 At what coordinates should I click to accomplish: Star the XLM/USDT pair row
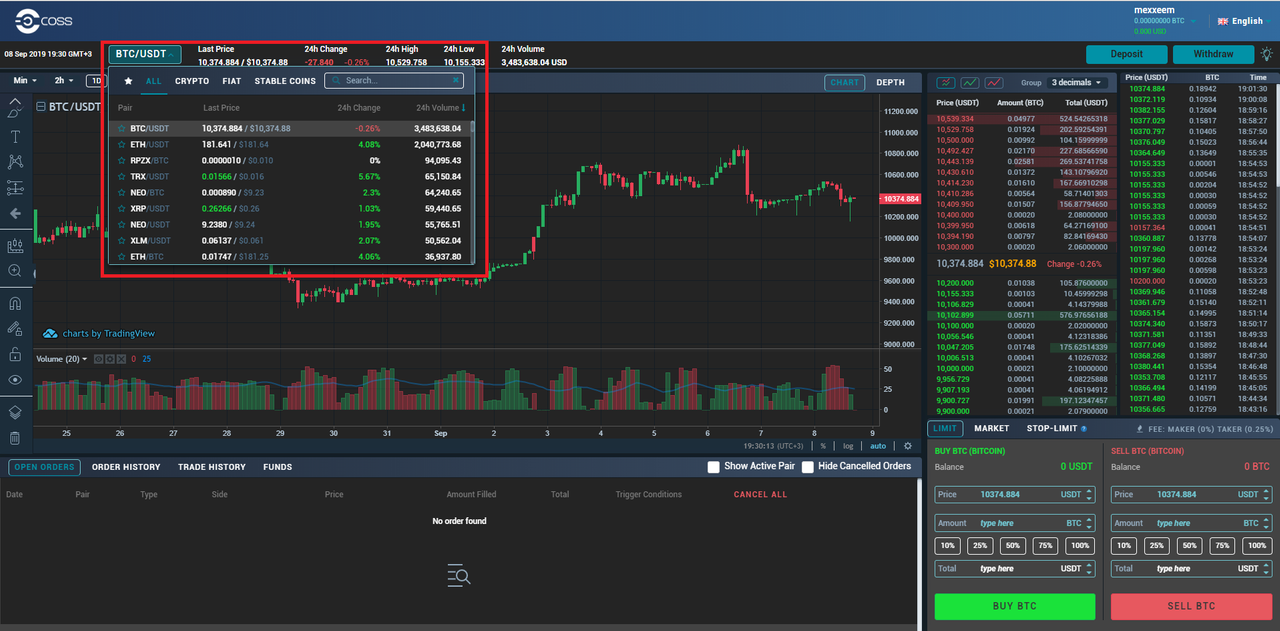click(x=121, y=241)
